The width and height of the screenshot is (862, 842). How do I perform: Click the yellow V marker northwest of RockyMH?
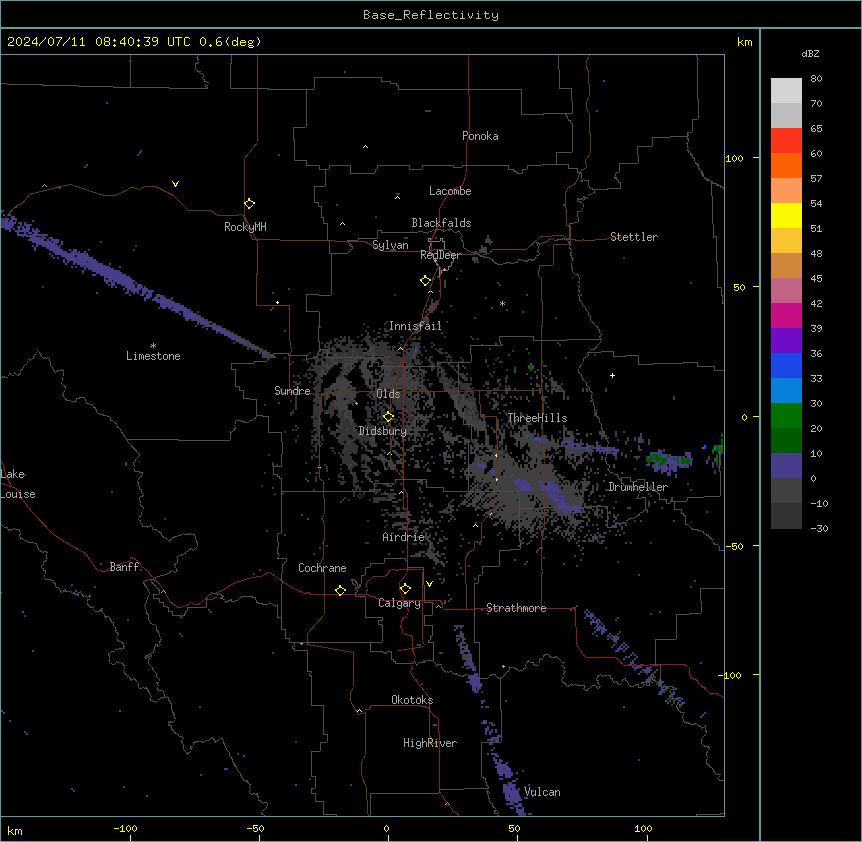point(175,184)
